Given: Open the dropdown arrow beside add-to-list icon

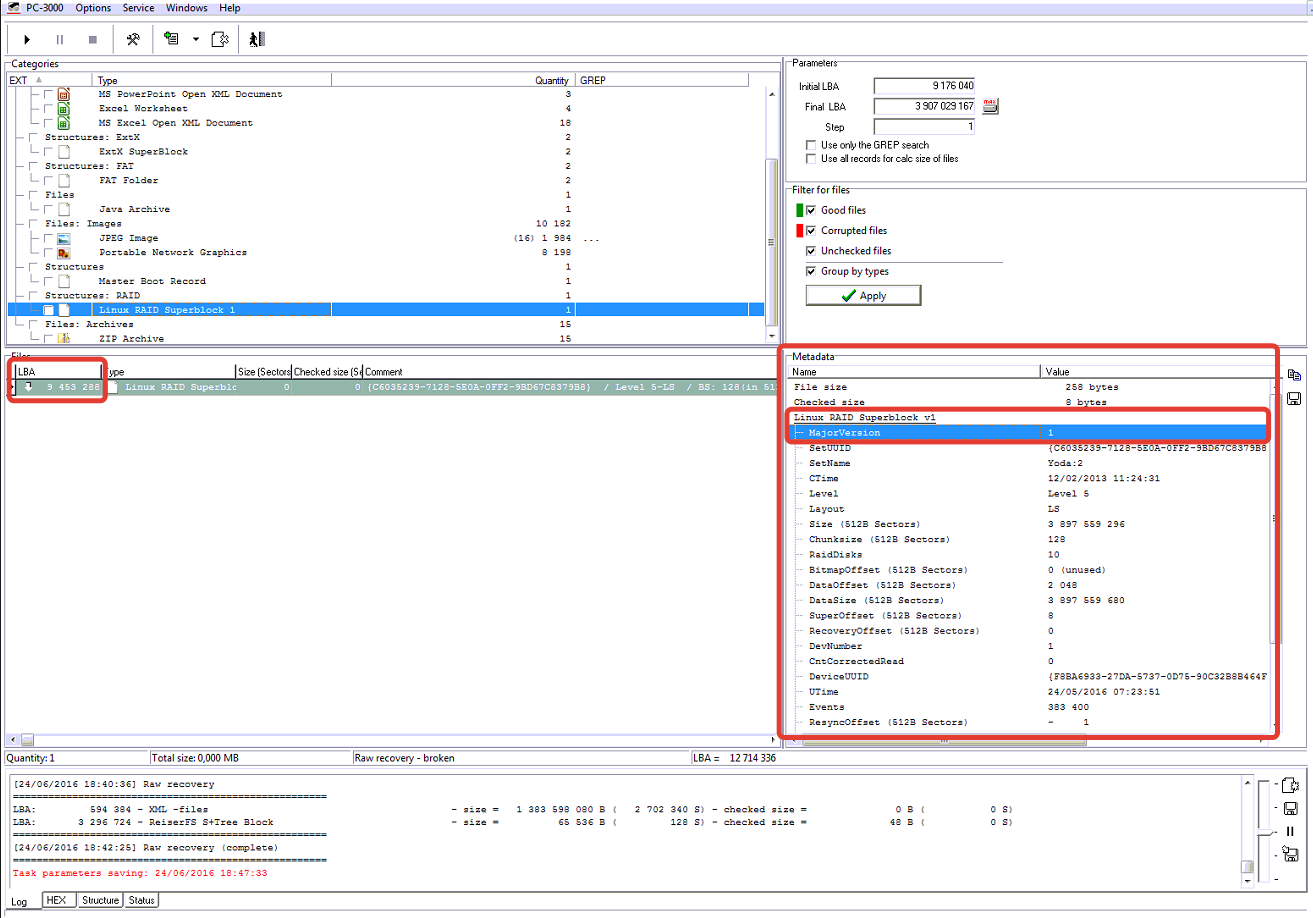Looking at the screenshot, I should click(196, 40).
